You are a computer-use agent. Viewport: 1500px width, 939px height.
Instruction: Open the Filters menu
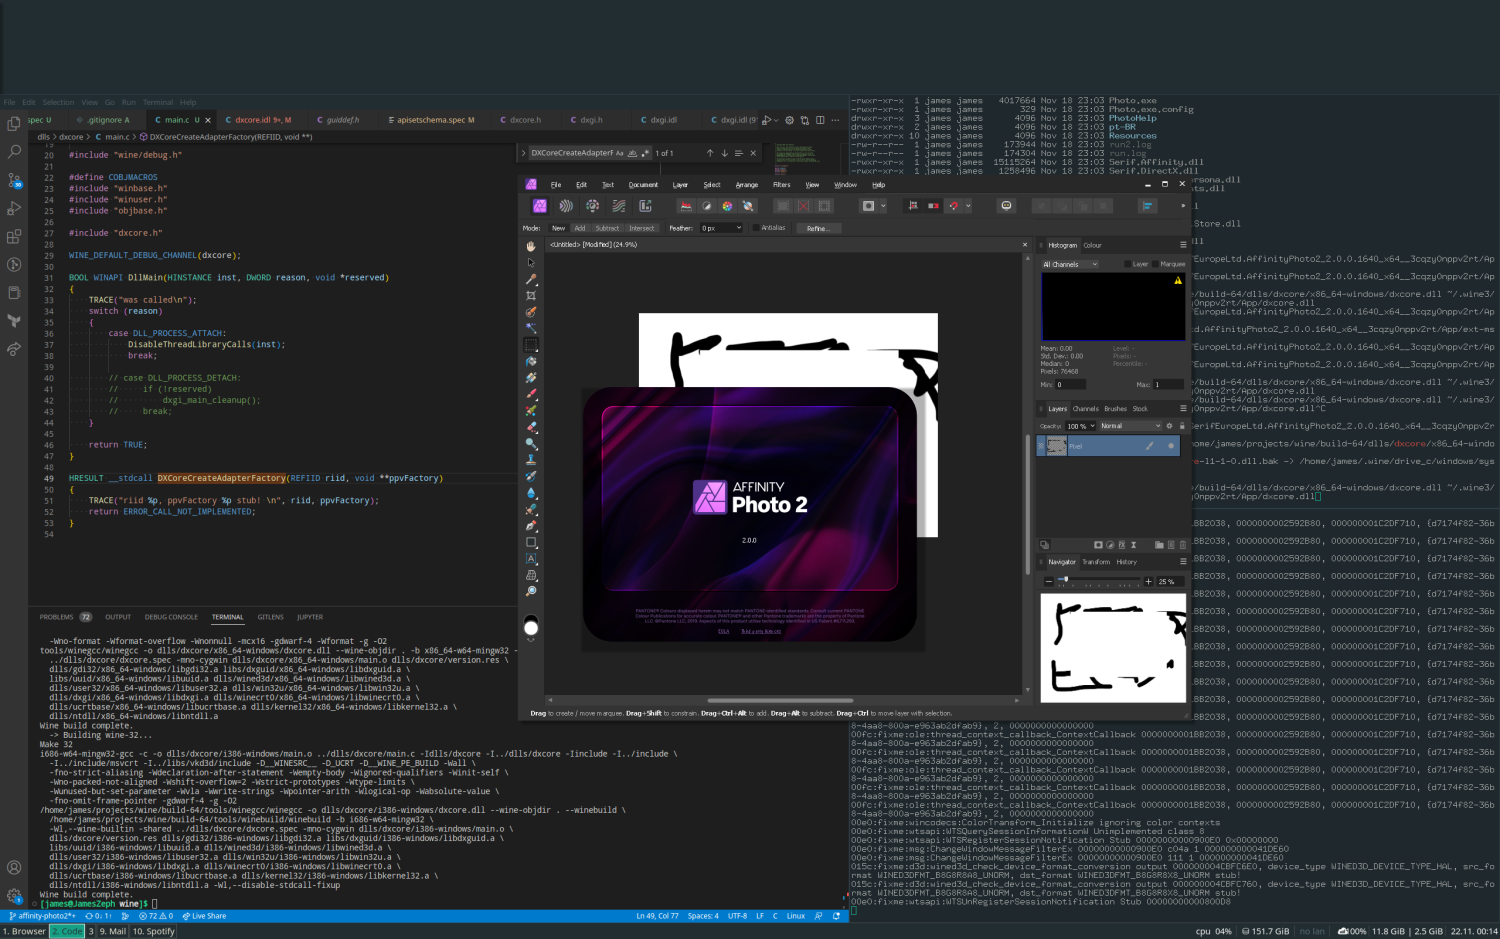pos(782,184)
